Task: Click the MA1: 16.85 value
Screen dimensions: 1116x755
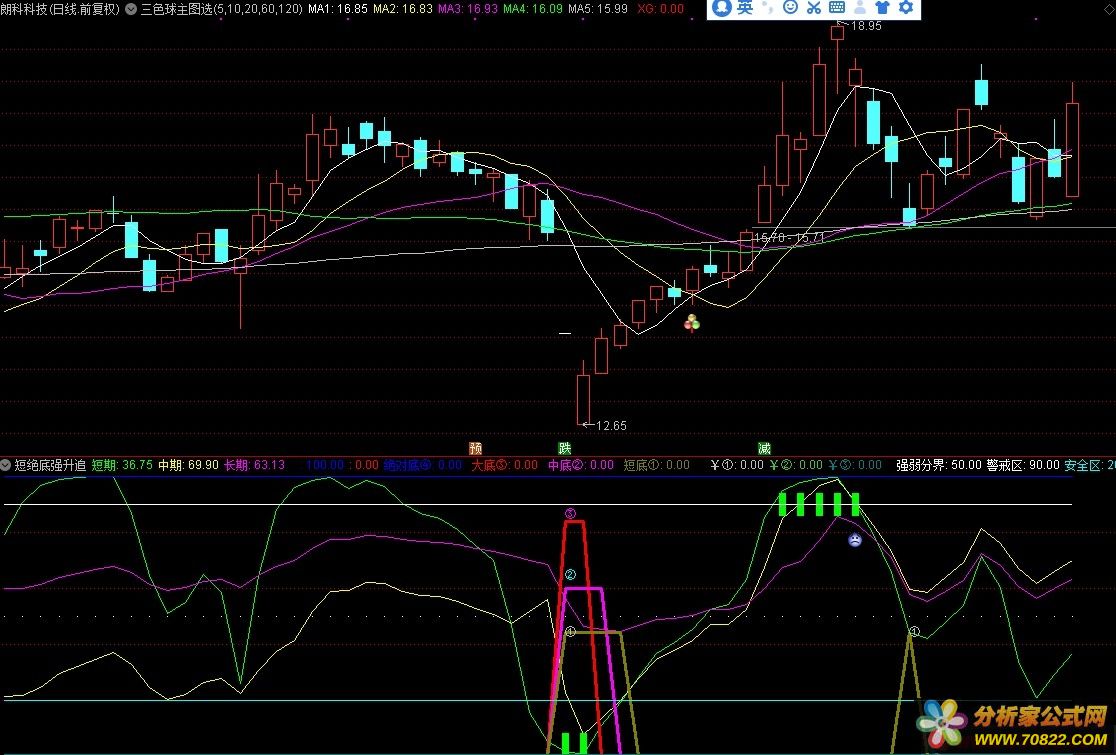Action: [x=337, y=9]
